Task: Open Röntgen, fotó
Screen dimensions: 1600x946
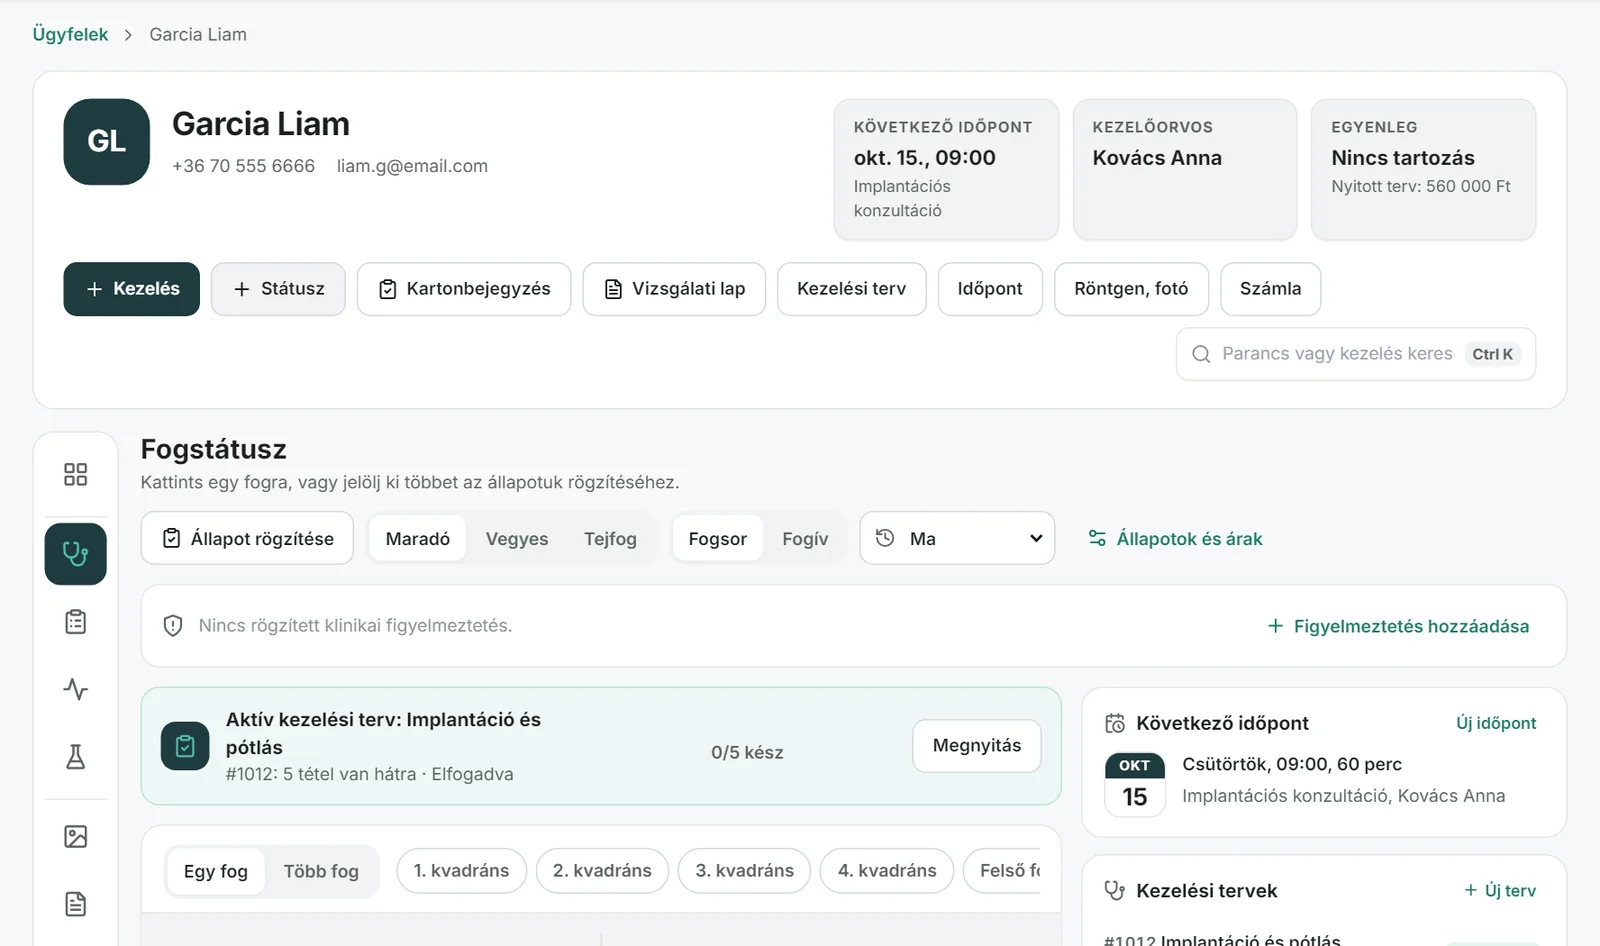Action: coord(1131,289)
